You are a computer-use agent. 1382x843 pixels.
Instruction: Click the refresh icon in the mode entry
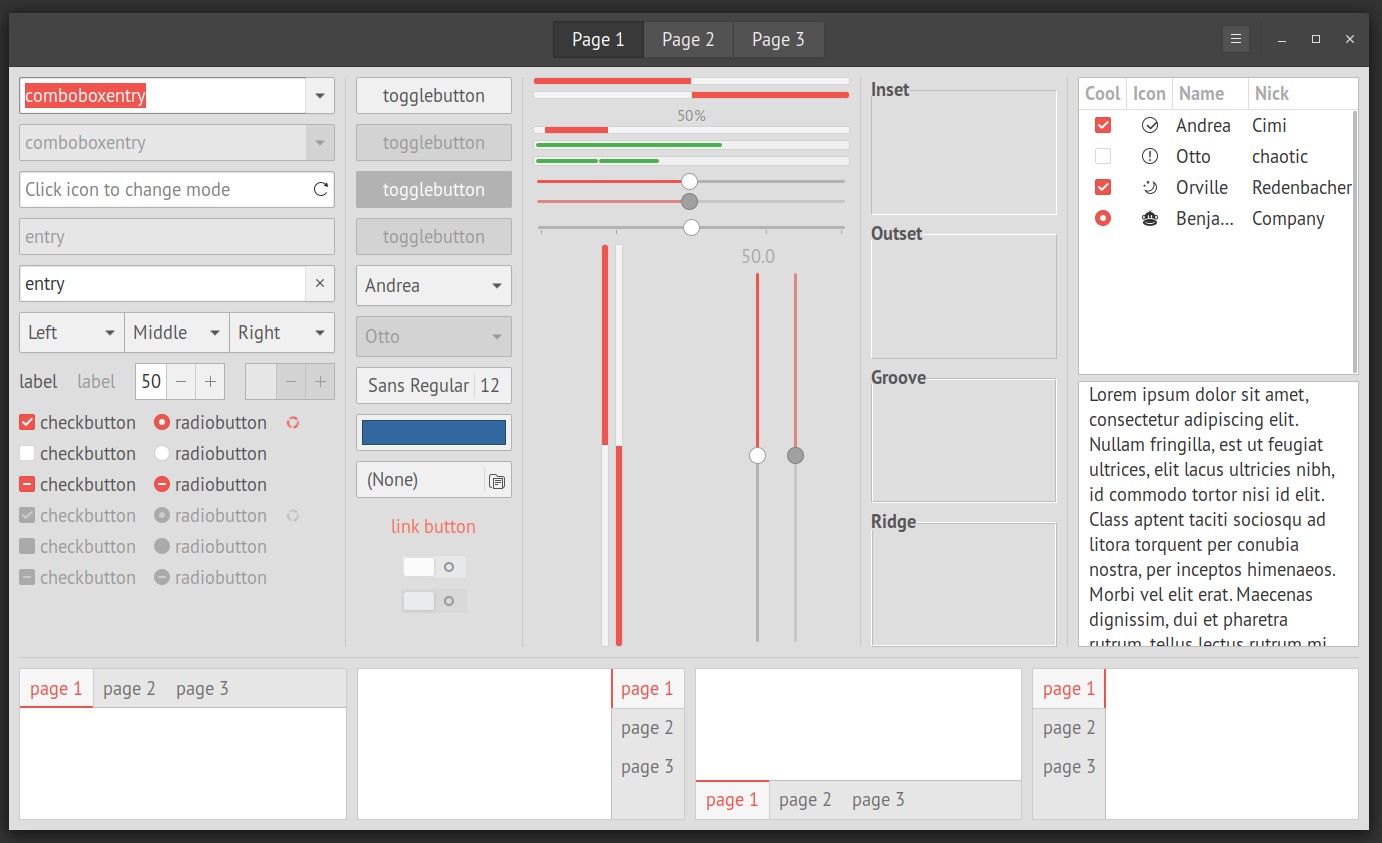(x=321, y=189)
